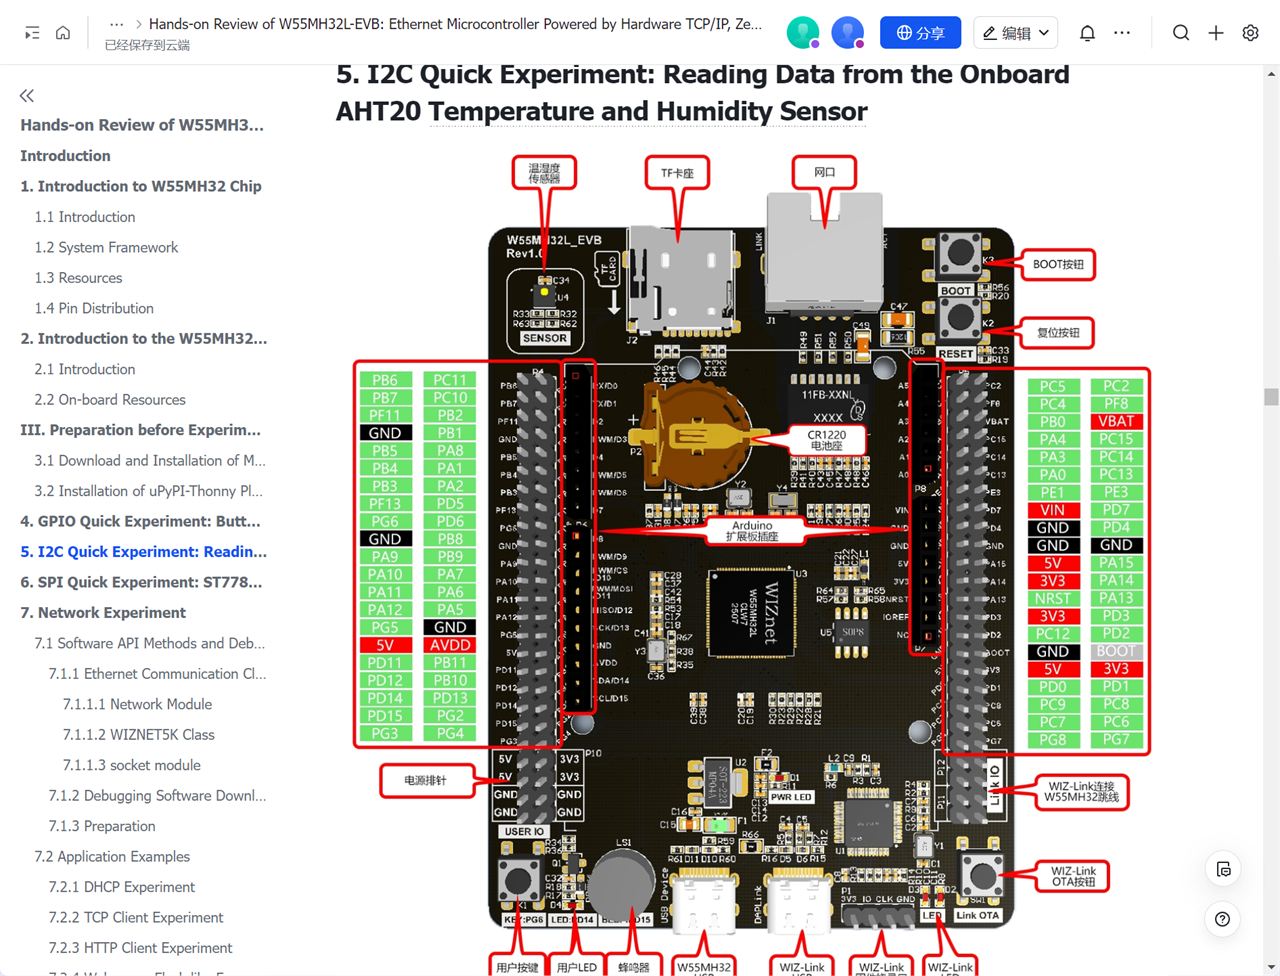
Task: Click the 已经保存到云端 saved status text
Action: 147,45
